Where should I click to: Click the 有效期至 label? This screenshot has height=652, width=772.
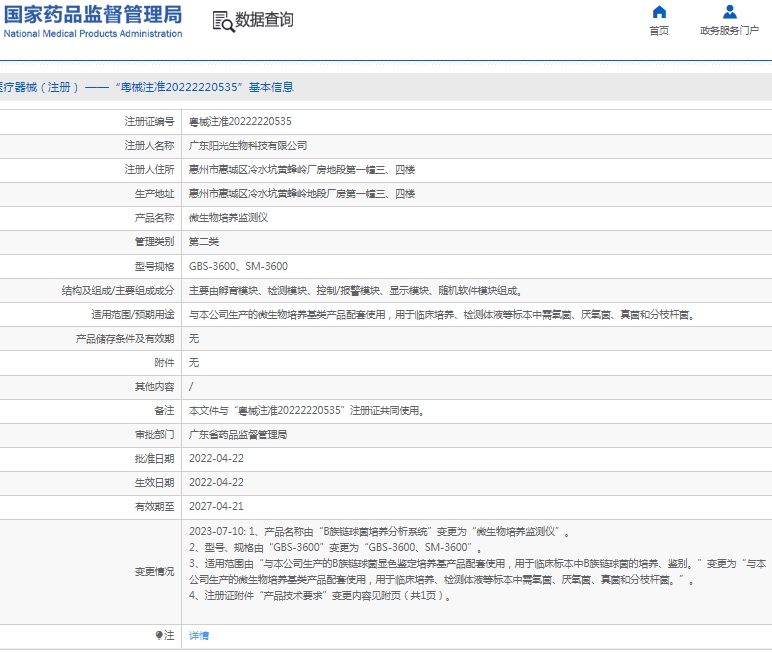point(155,506)
